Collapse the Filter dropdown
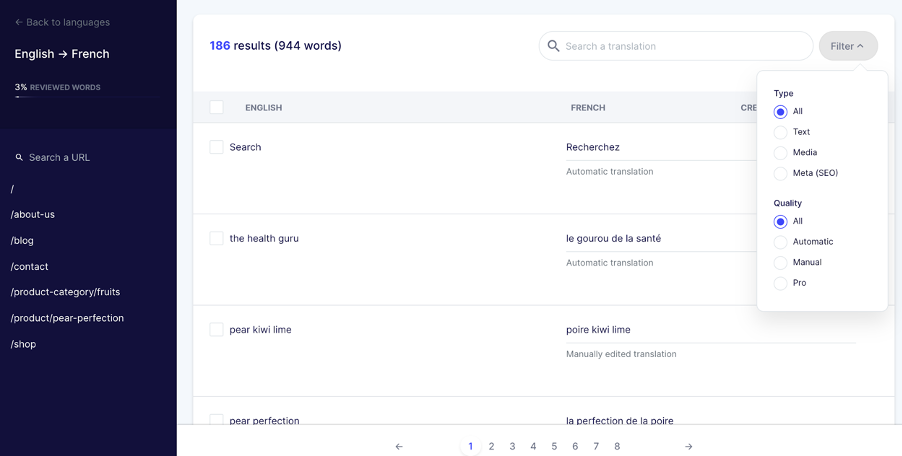Image resolution: width=902 pixels, height=456 pixels. pos(848,46)
